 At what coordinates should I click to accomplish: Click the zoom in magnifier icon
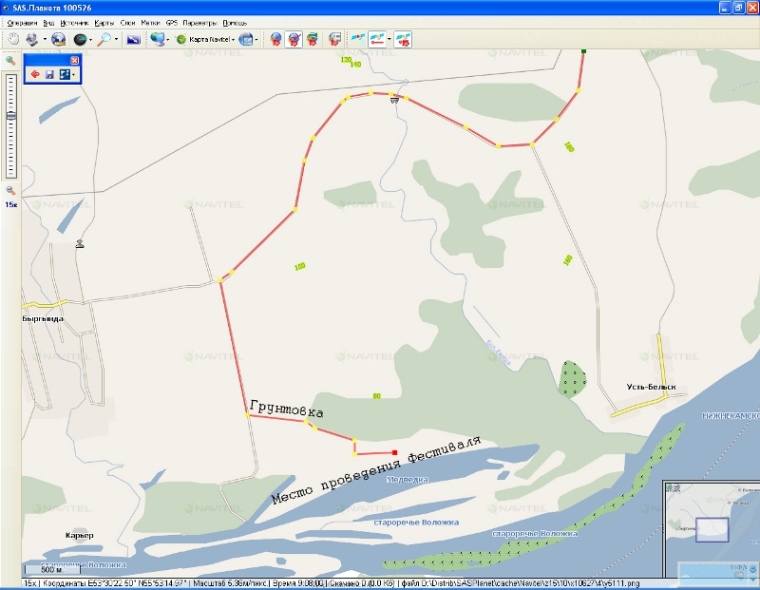(x=10, y=61)
